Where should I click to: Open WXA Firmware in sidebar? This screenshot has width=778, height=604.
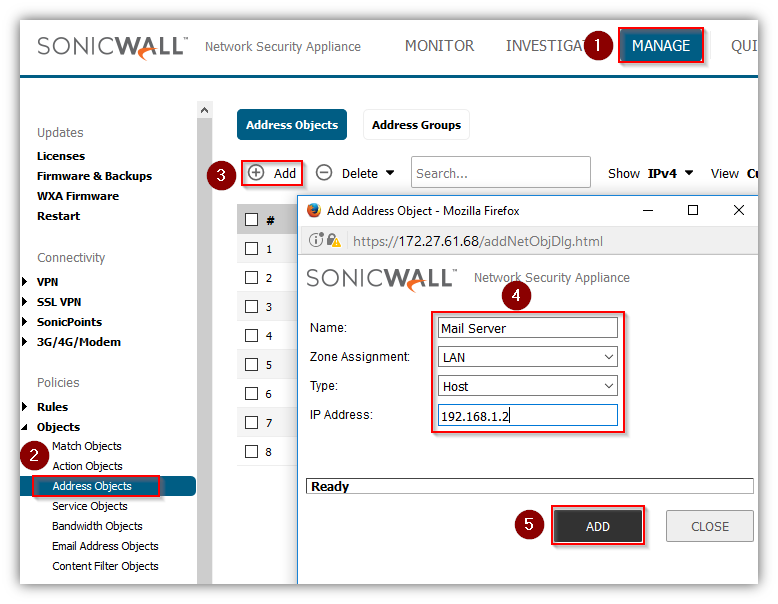[78, 196]
